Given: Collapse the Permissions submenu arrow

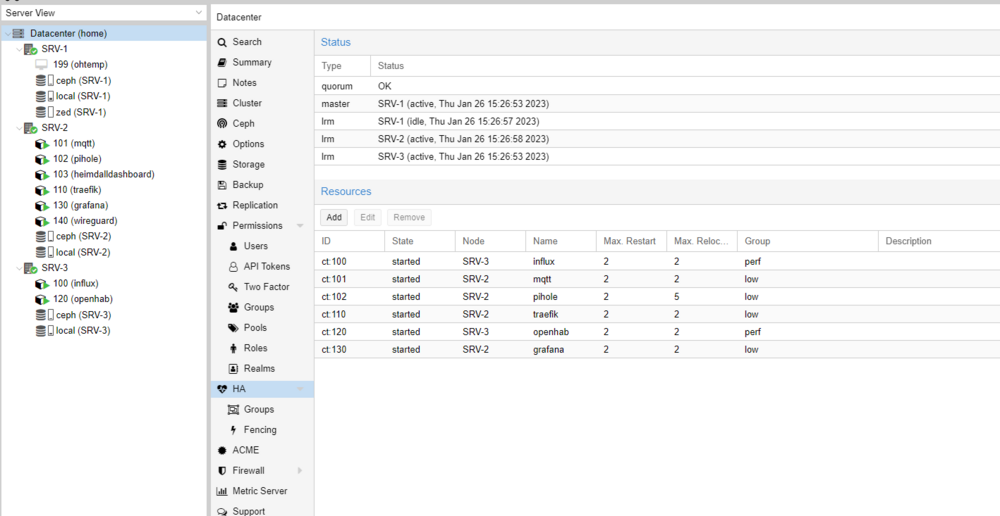Looking at the screenshot, I should pyautogui.click(x=300, y=226).
